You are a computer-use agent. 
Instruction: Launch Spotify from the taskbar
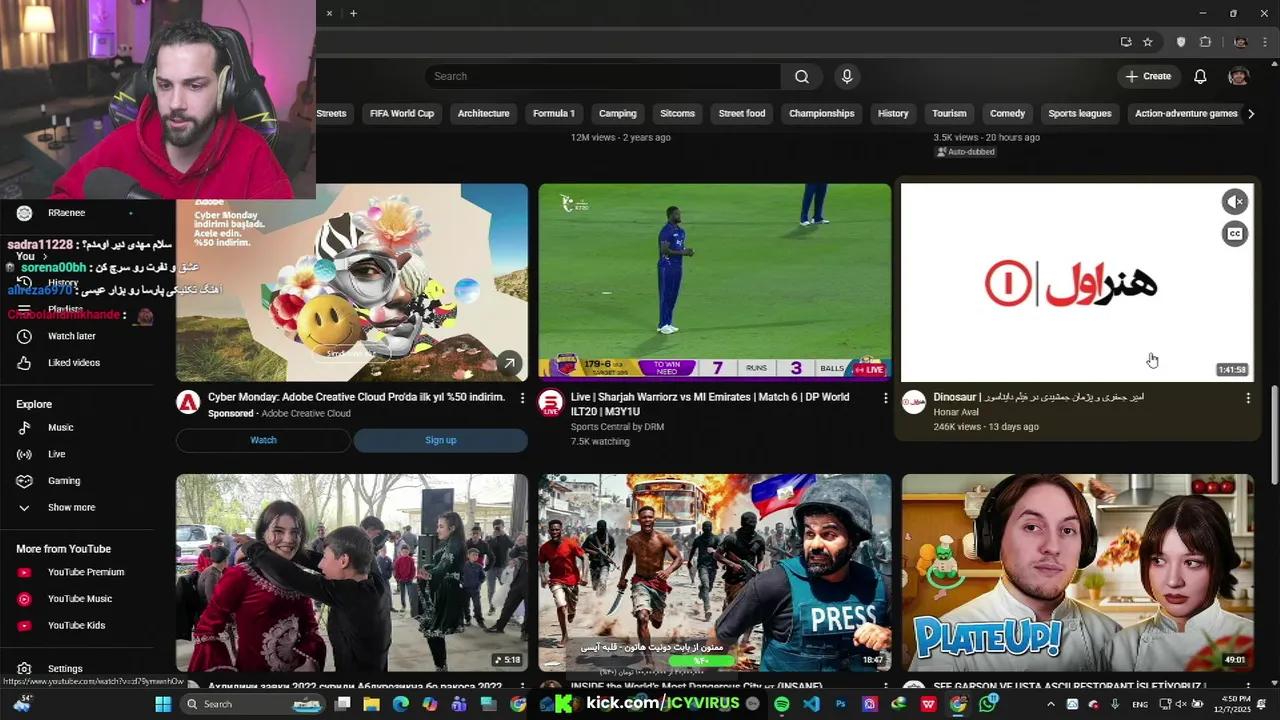[x=781, y=704]
